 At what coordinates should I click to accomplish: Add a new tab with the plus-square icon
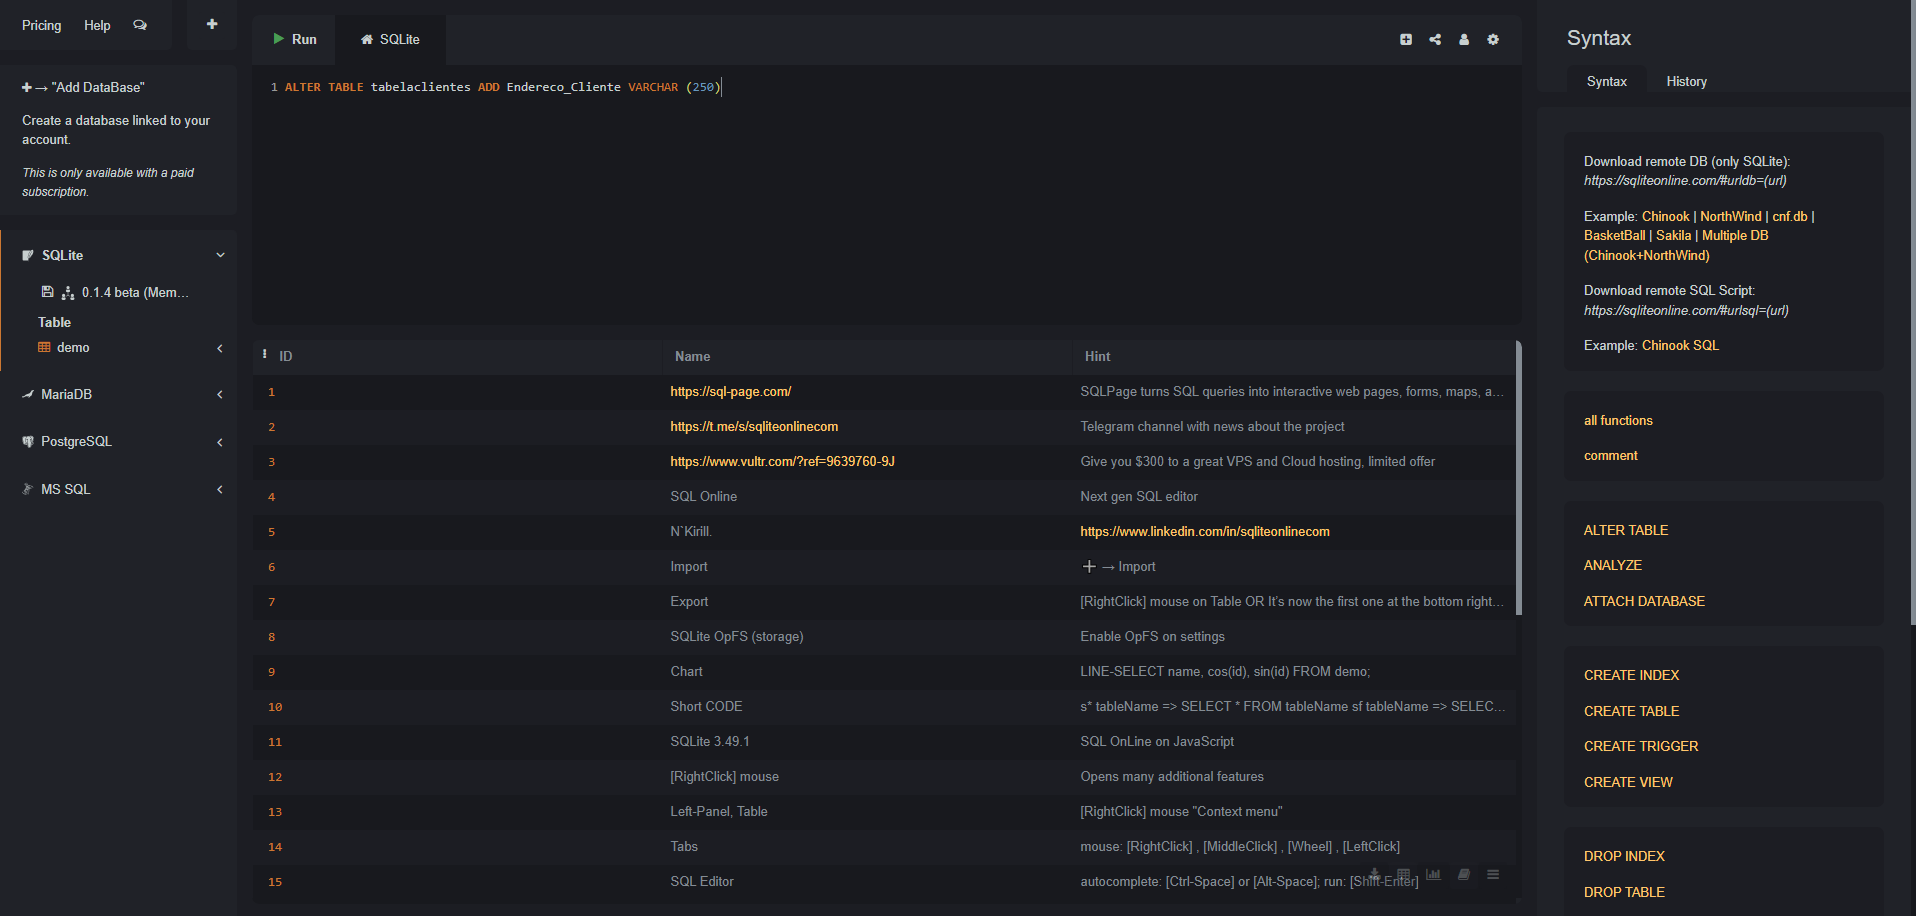tap(1406, 39)
